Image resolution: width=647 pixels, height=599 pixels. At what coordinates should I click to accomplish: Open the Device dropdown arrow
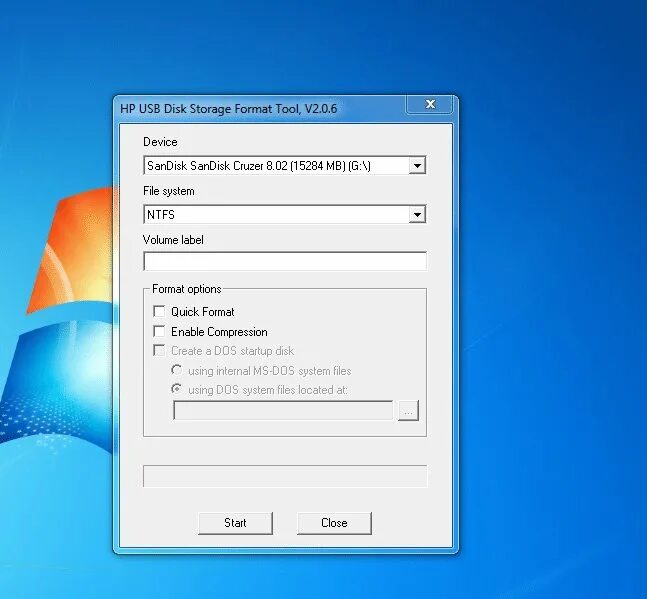[417, 166]
